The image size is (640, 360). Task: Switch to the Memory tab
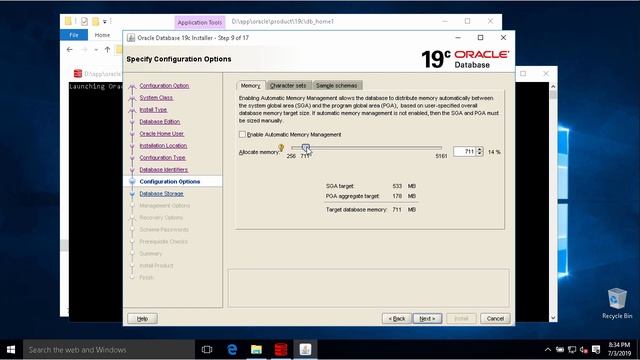coord(251,85)
